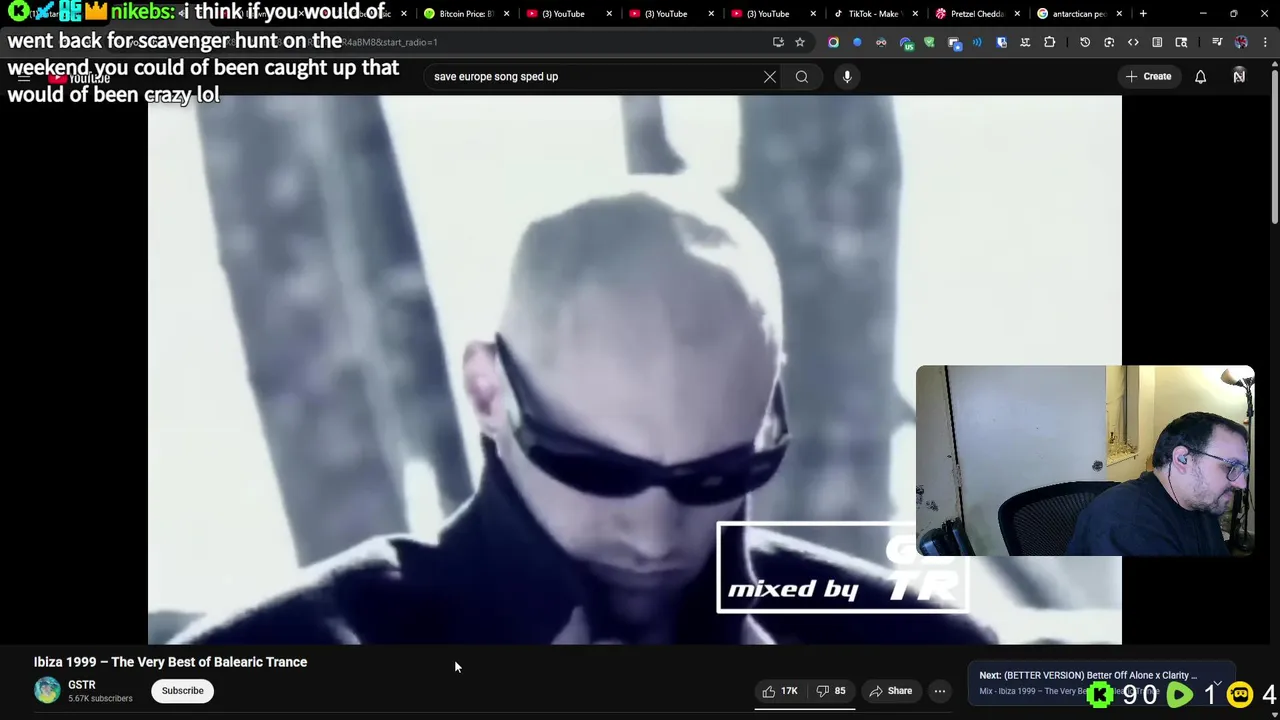The height and width of the screenshot is (720, 1280).
Task: Click the blue sound waves extension icon
Action: point(977,42)
